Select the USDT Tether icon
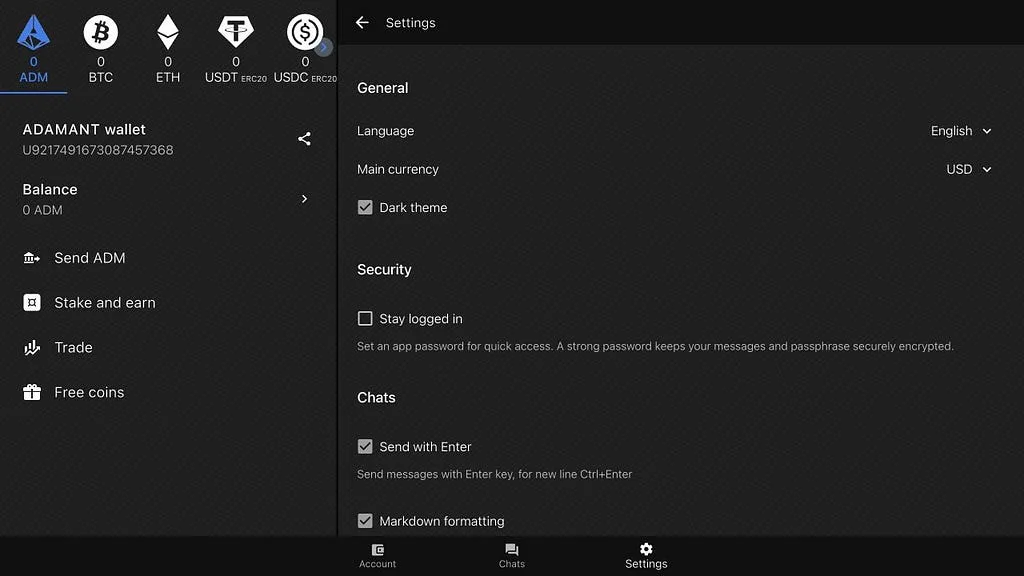Screen dimensions: 1024x576 tap(236, 31)
